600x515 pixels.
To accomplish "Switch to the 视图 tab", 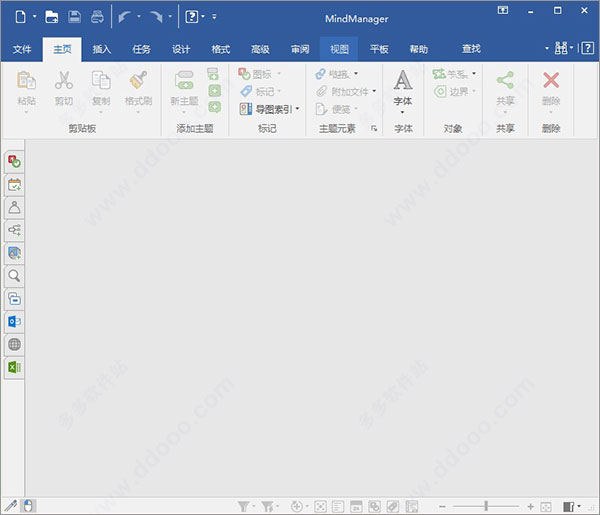I will coord(339,49).
